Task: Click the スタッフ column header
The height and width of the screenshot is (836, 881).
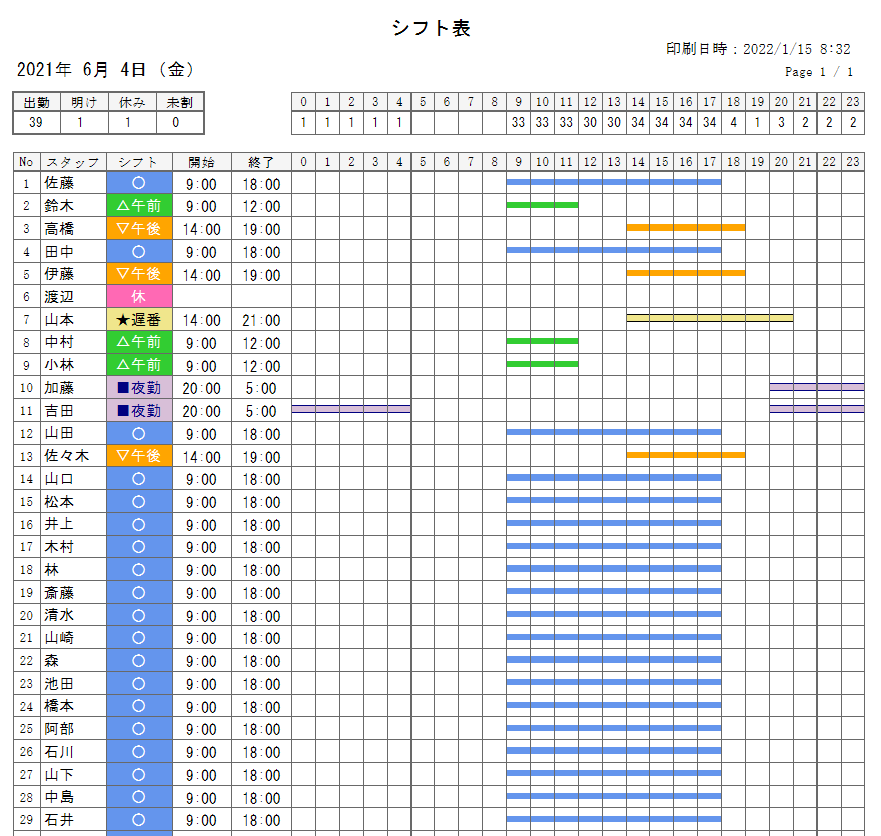Action: (x=72, y=162)
